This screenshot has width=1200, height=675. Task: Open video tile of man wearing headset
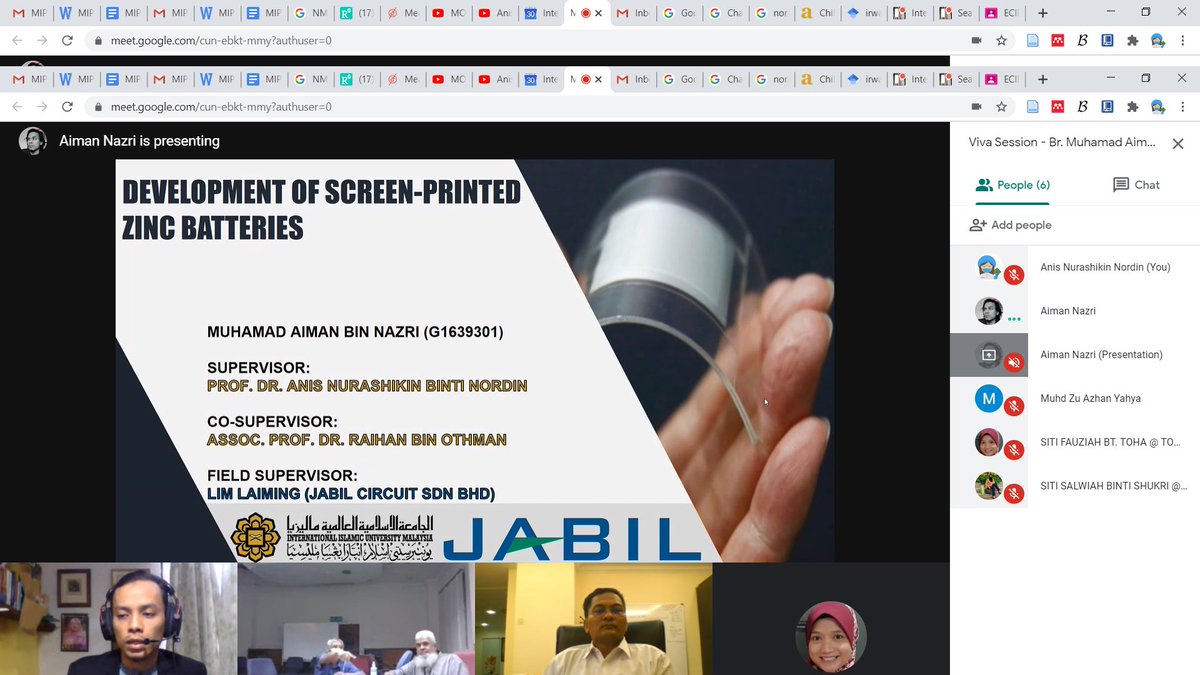pos(118,618)
